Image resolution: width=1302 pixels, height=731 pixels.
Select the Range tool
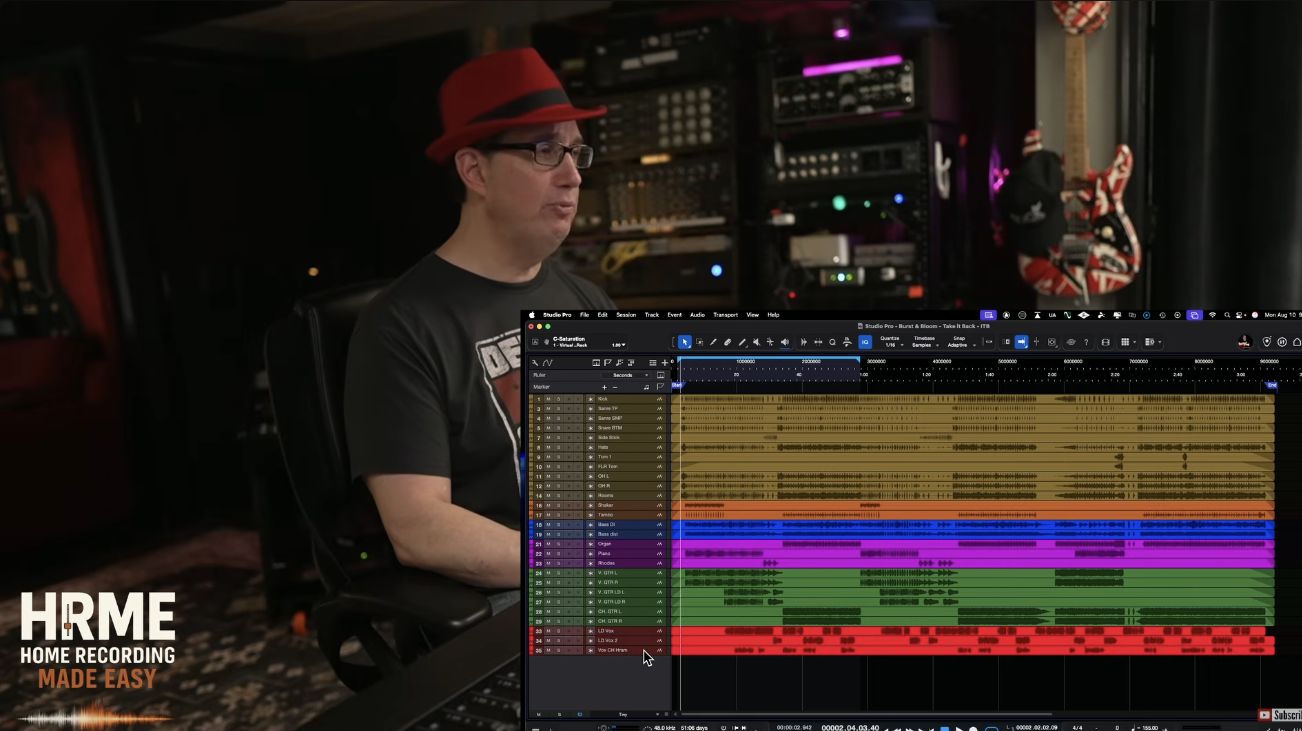point(699,342)
